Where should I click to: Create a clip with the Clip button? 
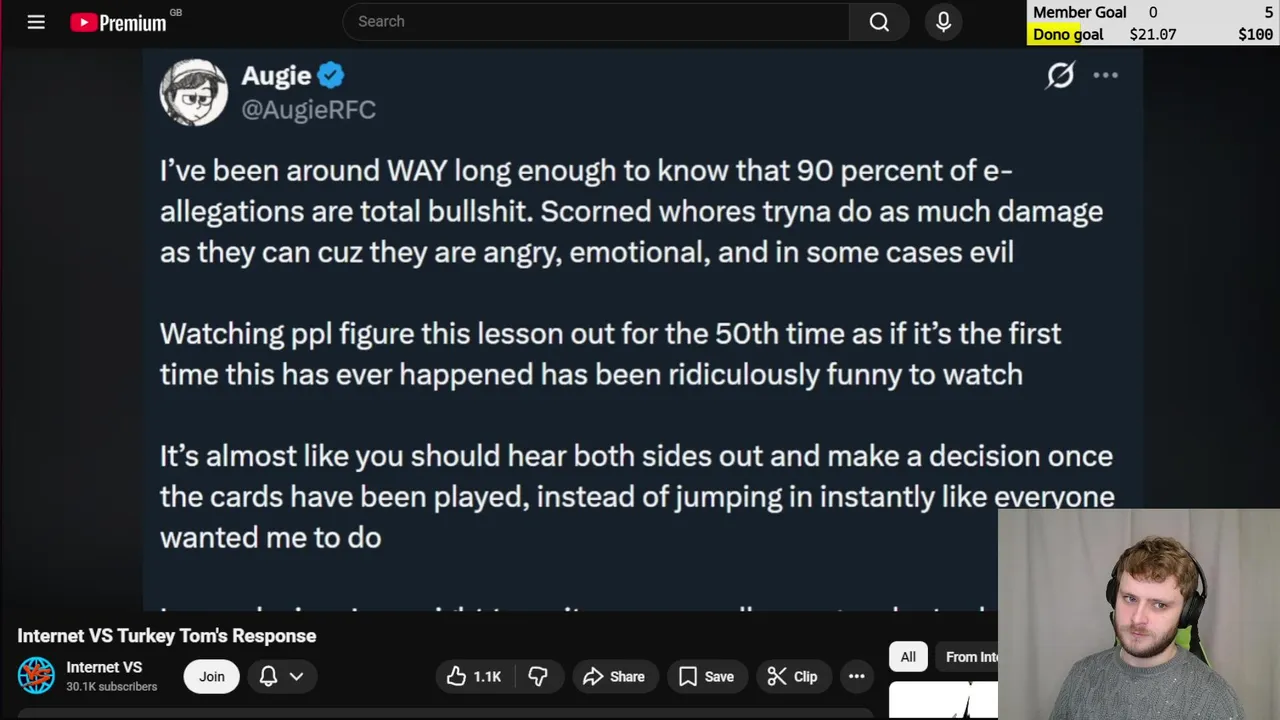pos(792,677)
